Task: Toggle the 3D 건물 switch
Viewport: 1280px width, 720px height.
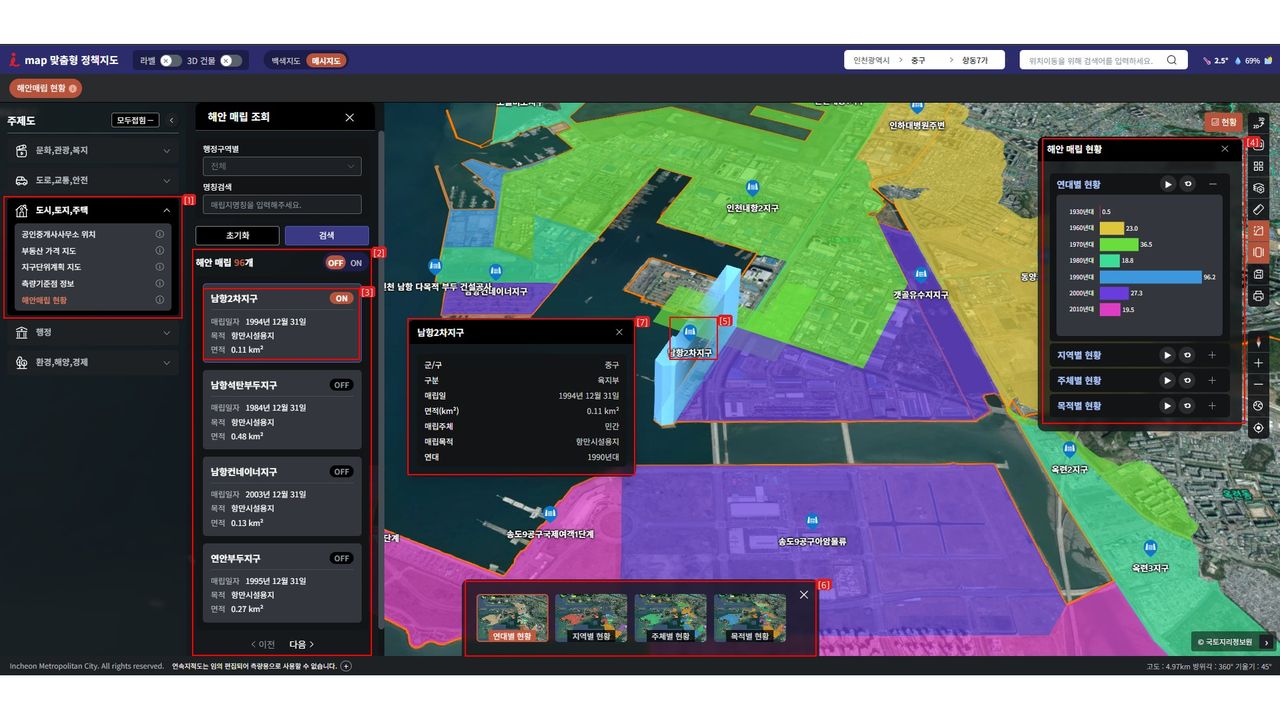Action: pos(231,61)
